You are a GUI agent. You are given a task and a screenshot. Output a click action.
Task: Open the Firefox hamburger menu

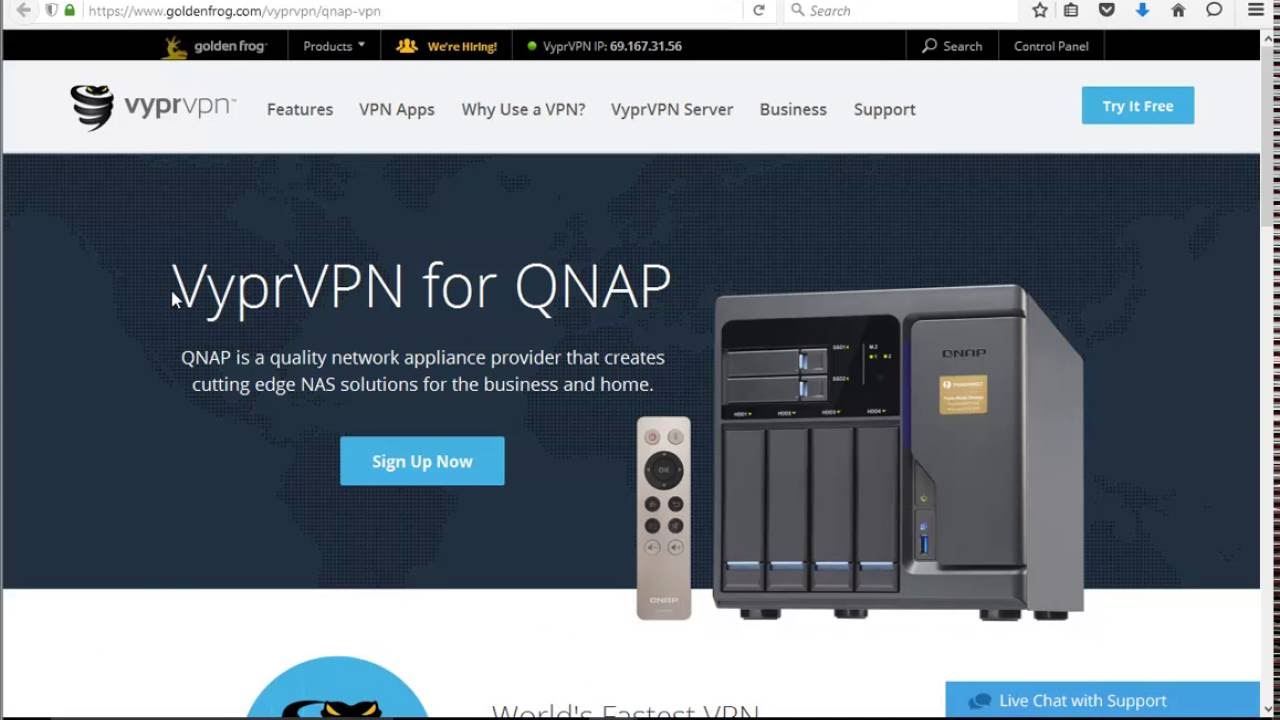coord(1256,10)
